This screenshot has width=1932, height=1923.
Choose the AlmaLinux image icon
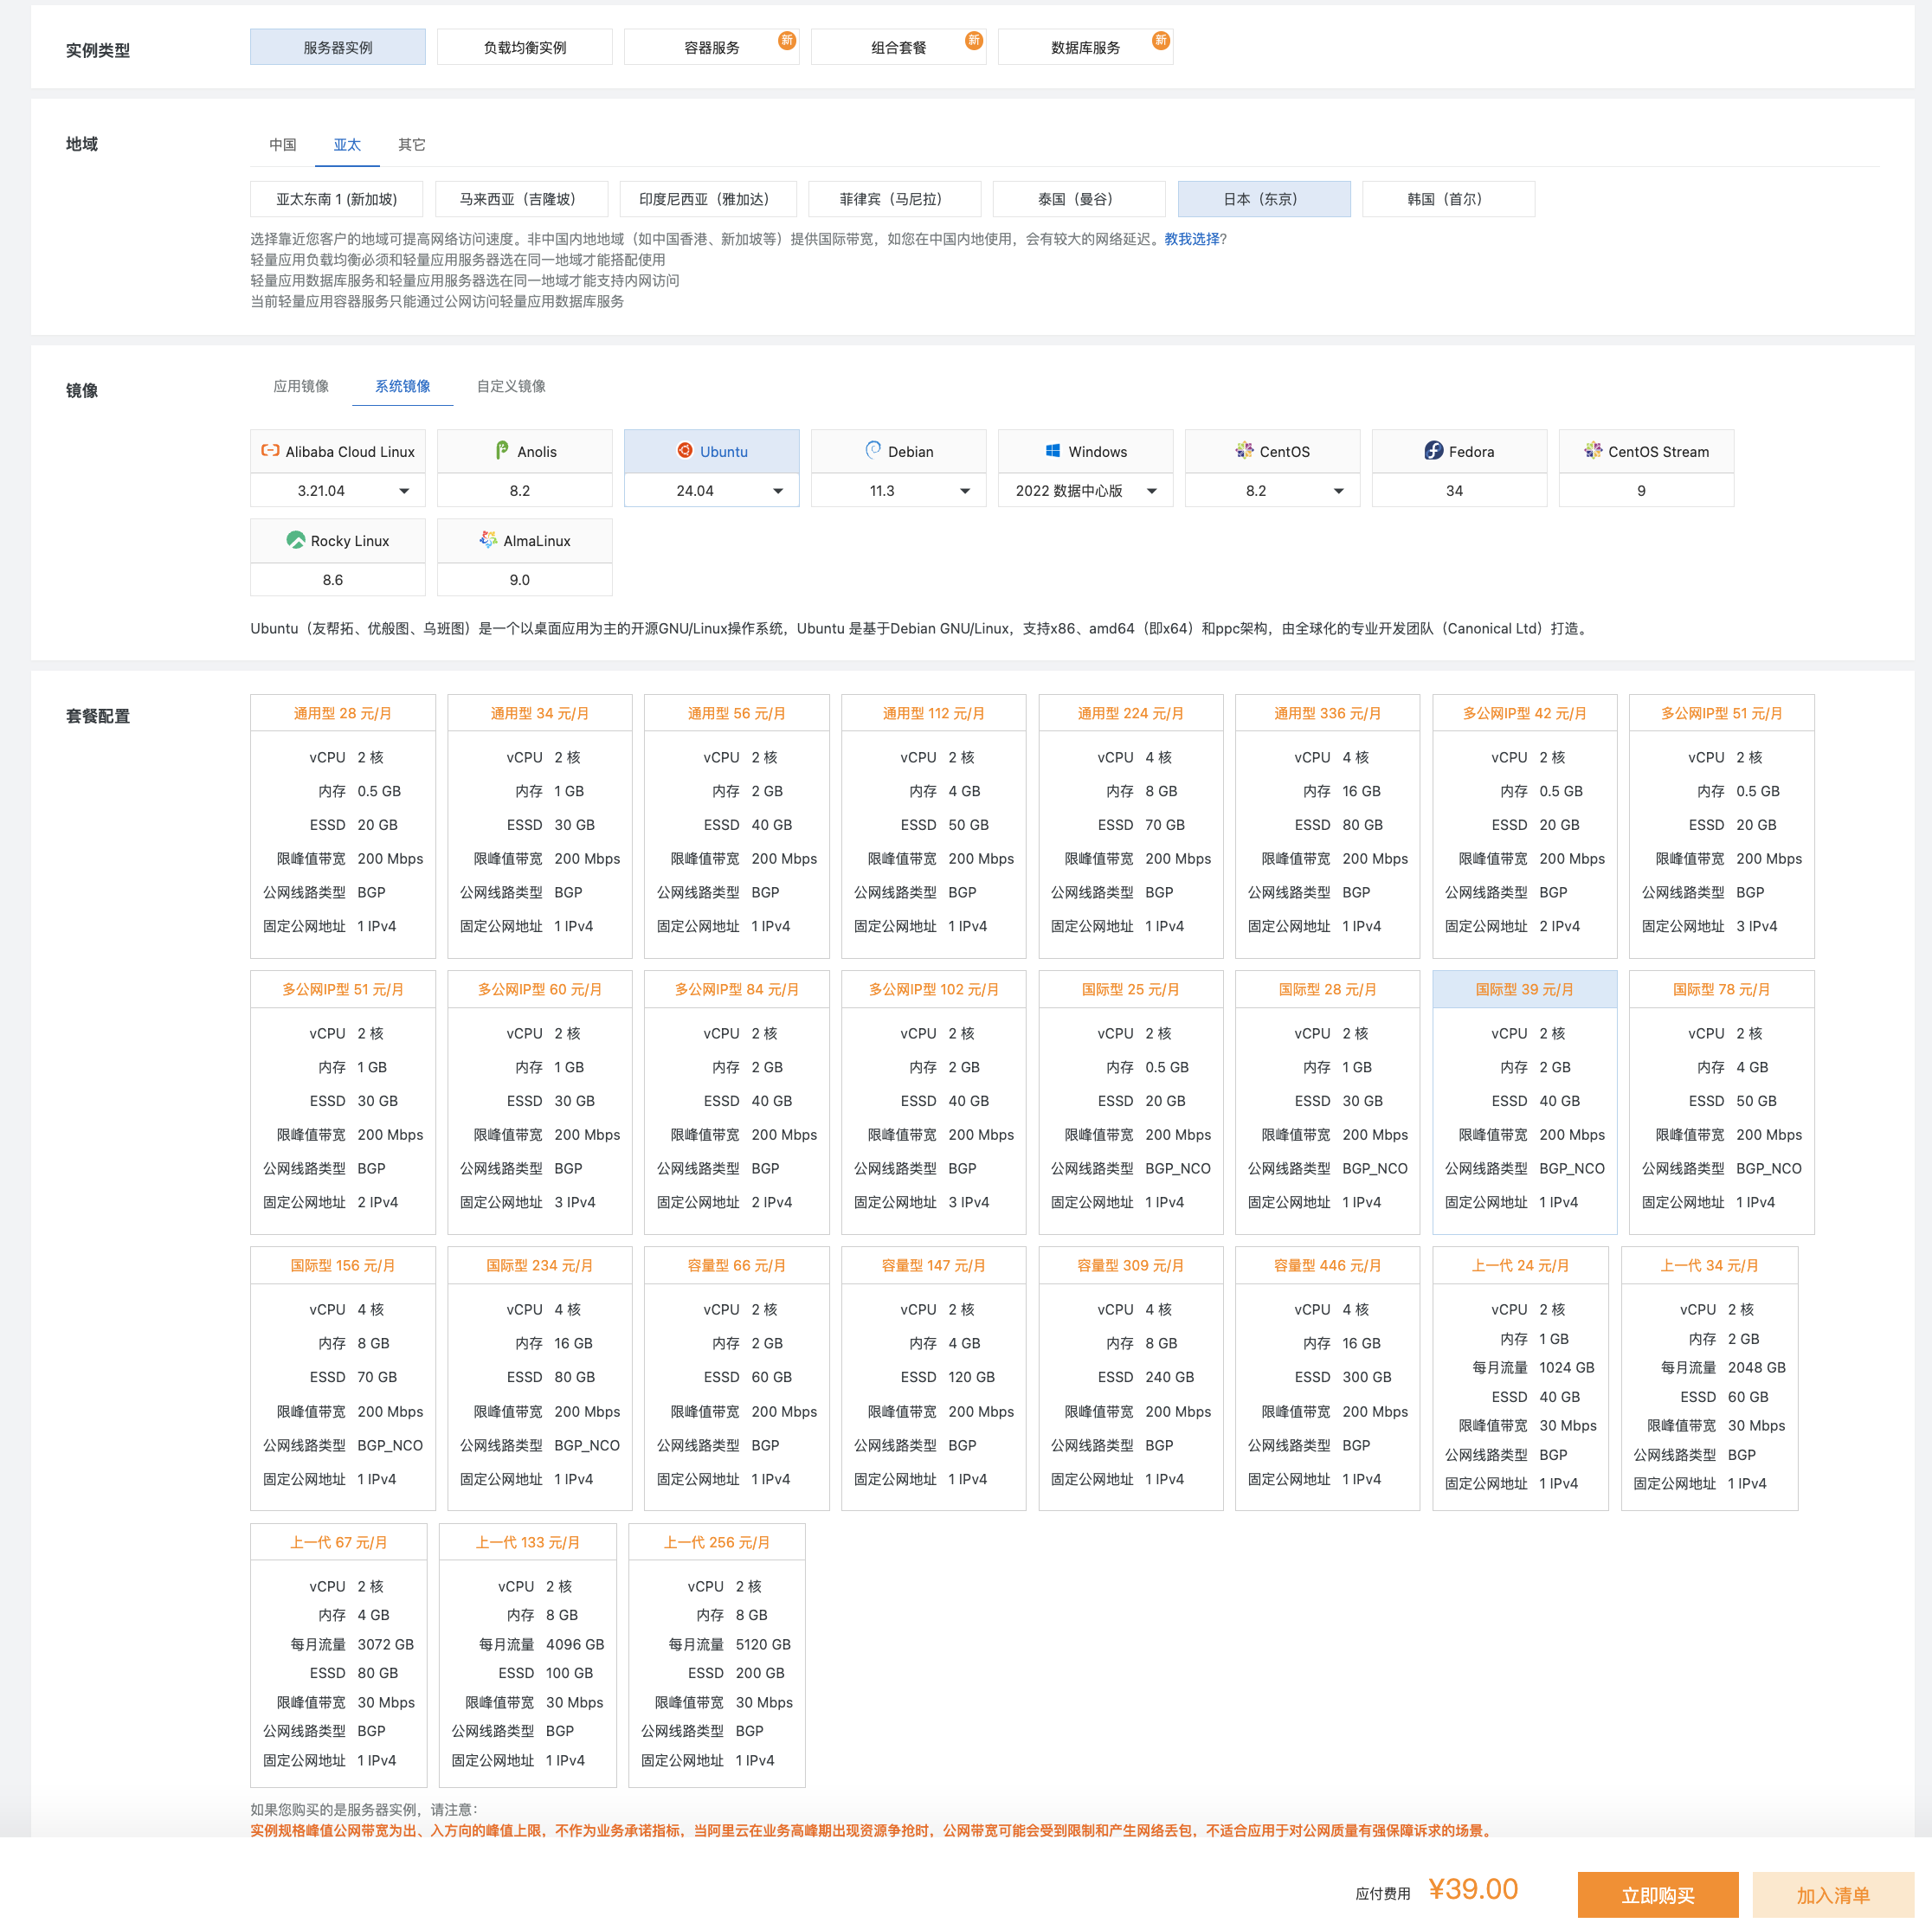click(488, 540)
